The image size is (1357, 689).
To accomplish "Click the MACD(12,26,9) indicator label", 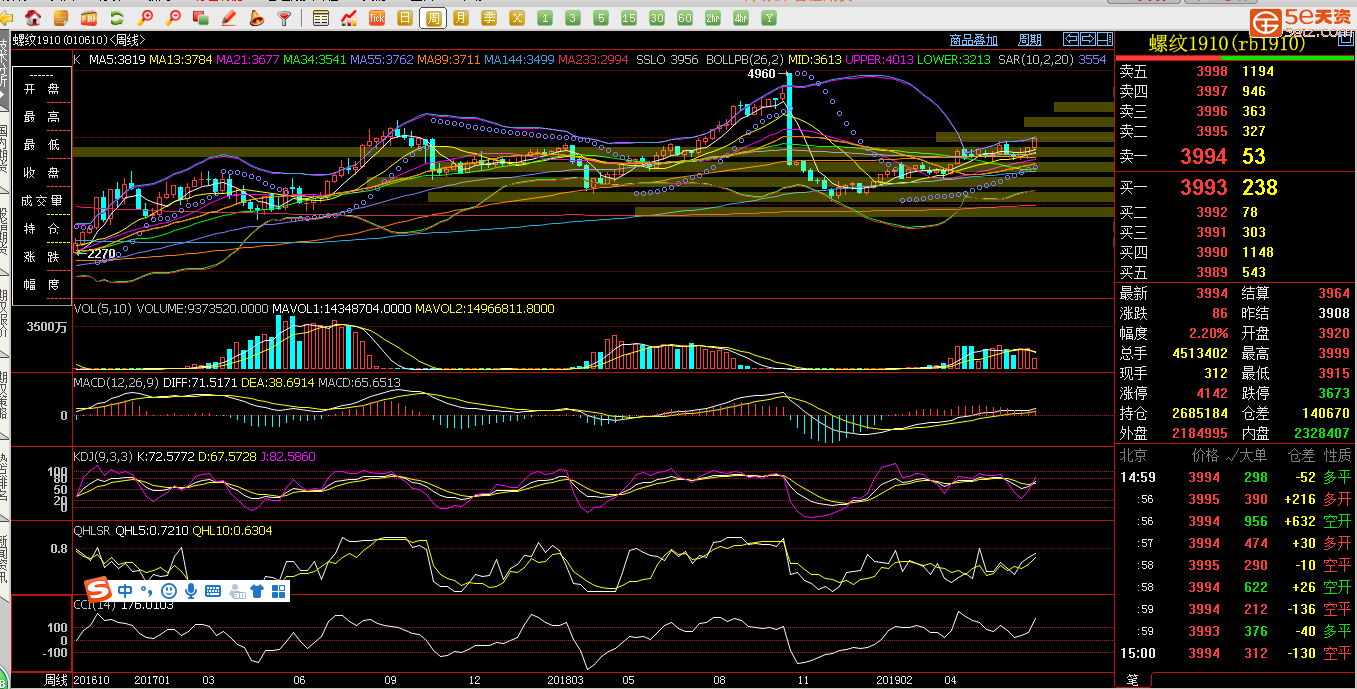I will pos(115,382).
